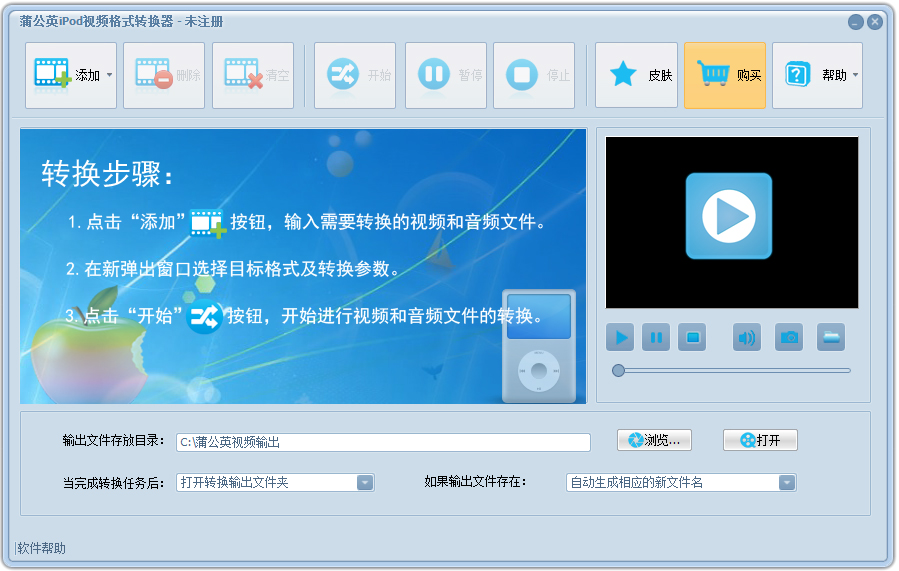Open the 皮肤 (Skin) star button

[x=636, y=75]
